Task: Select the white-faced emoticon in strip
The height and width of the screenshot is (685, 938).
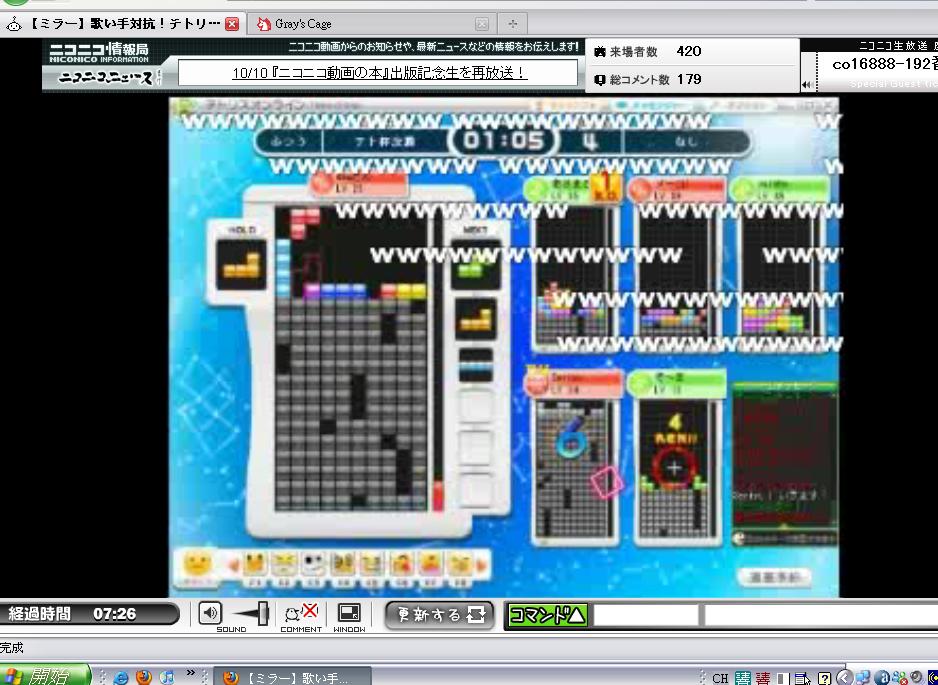Action: [312, 565]
